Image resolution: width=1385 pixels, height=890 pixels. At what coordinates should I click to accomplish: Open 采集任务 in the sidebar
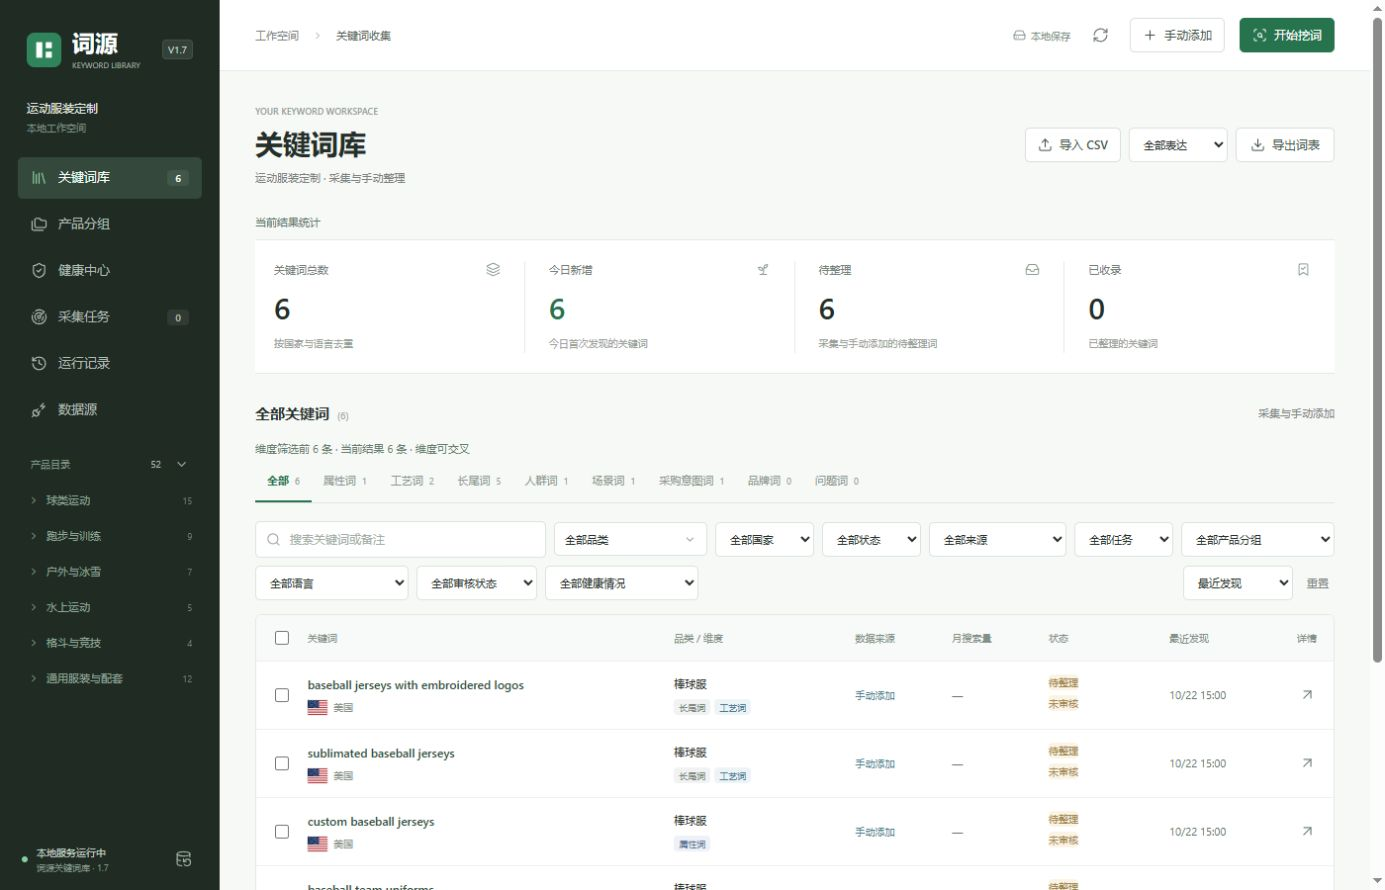click(x=110, y=317)
